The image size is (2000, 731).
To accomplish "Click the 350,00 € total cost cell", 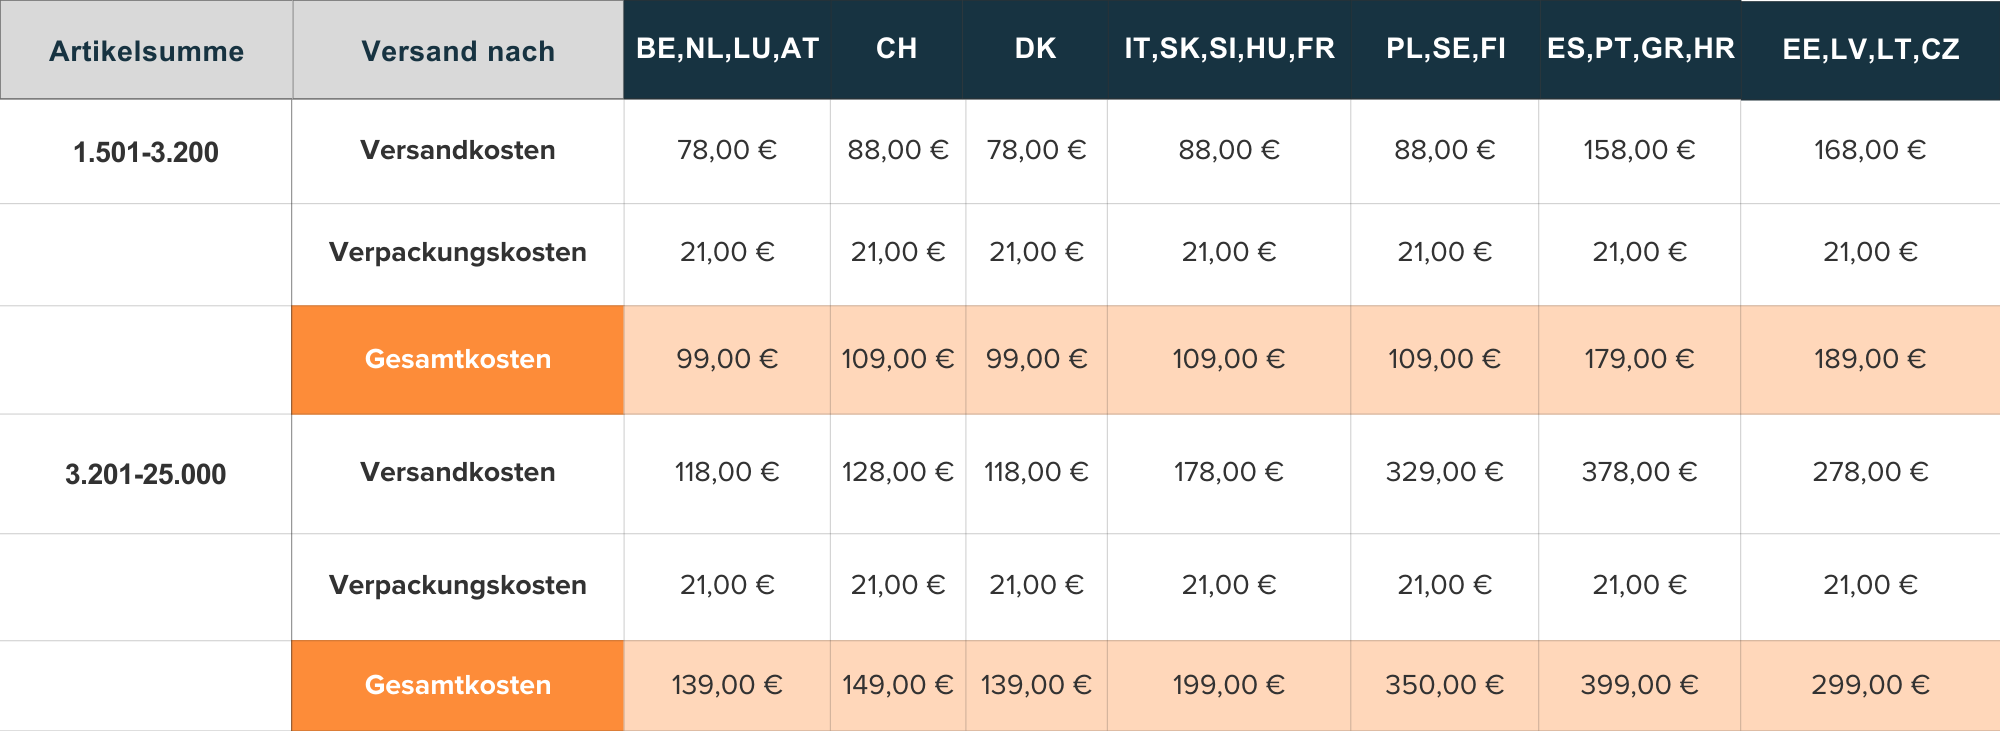I will click(x=1444, y=685).
